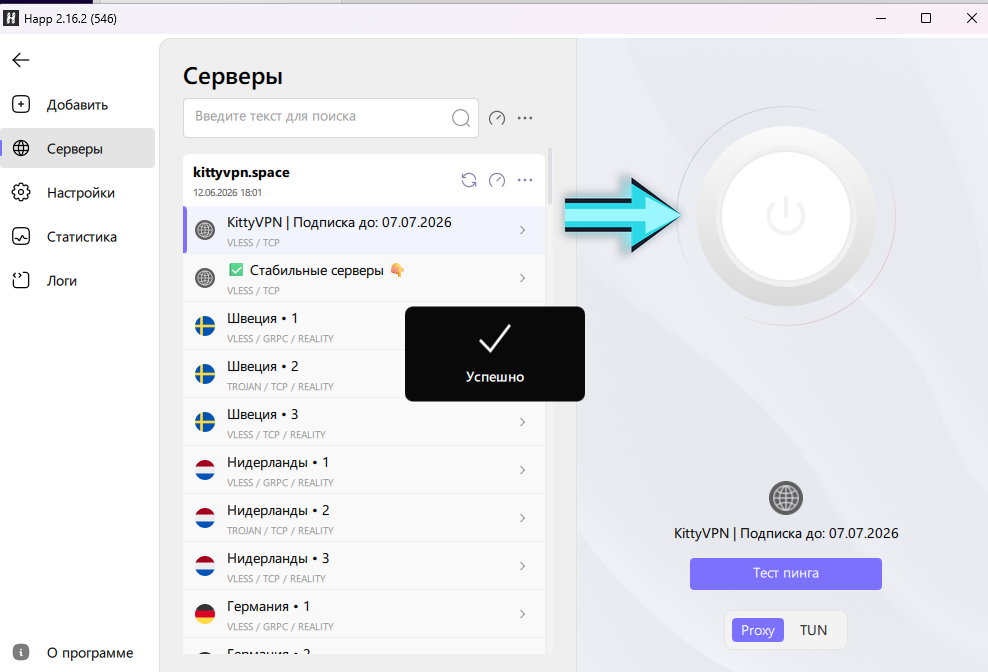Select the Стабильные серверы row
Viewport: 988px width, 672px height.
pyautogui.click(x=364, y=278)
